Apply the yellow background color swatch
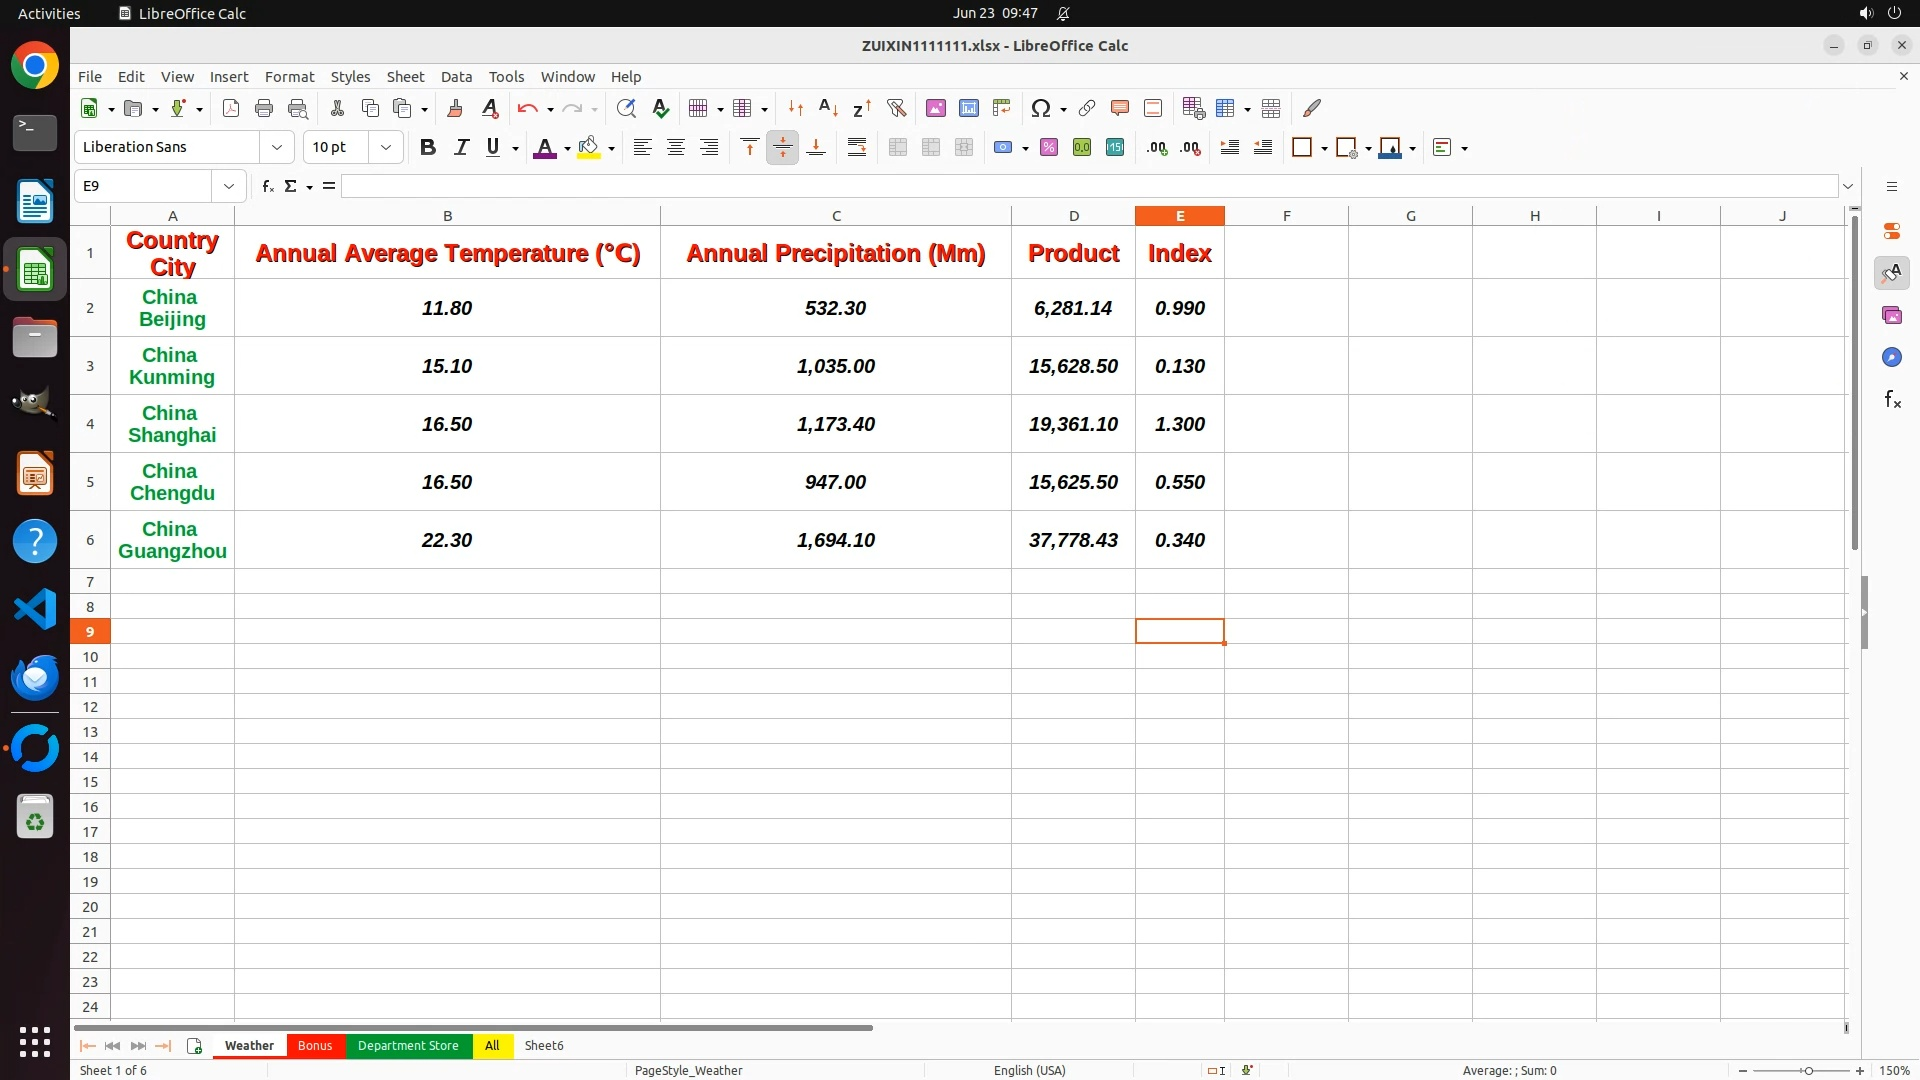This screenshot has height=1080, width=1920. [589, 148]
